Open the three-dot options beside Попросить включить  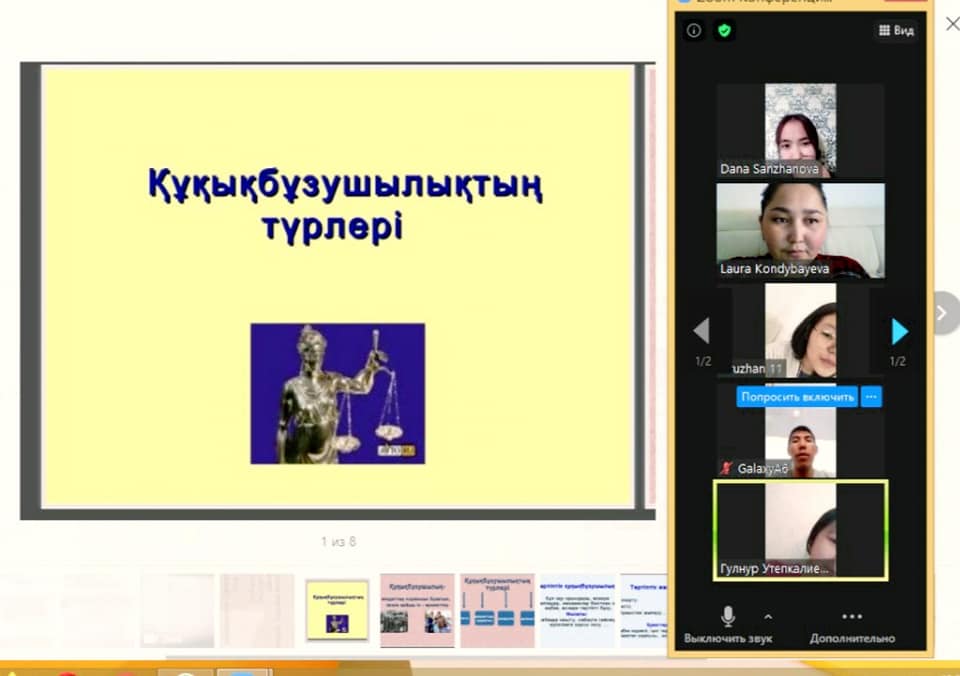point(871,397)
